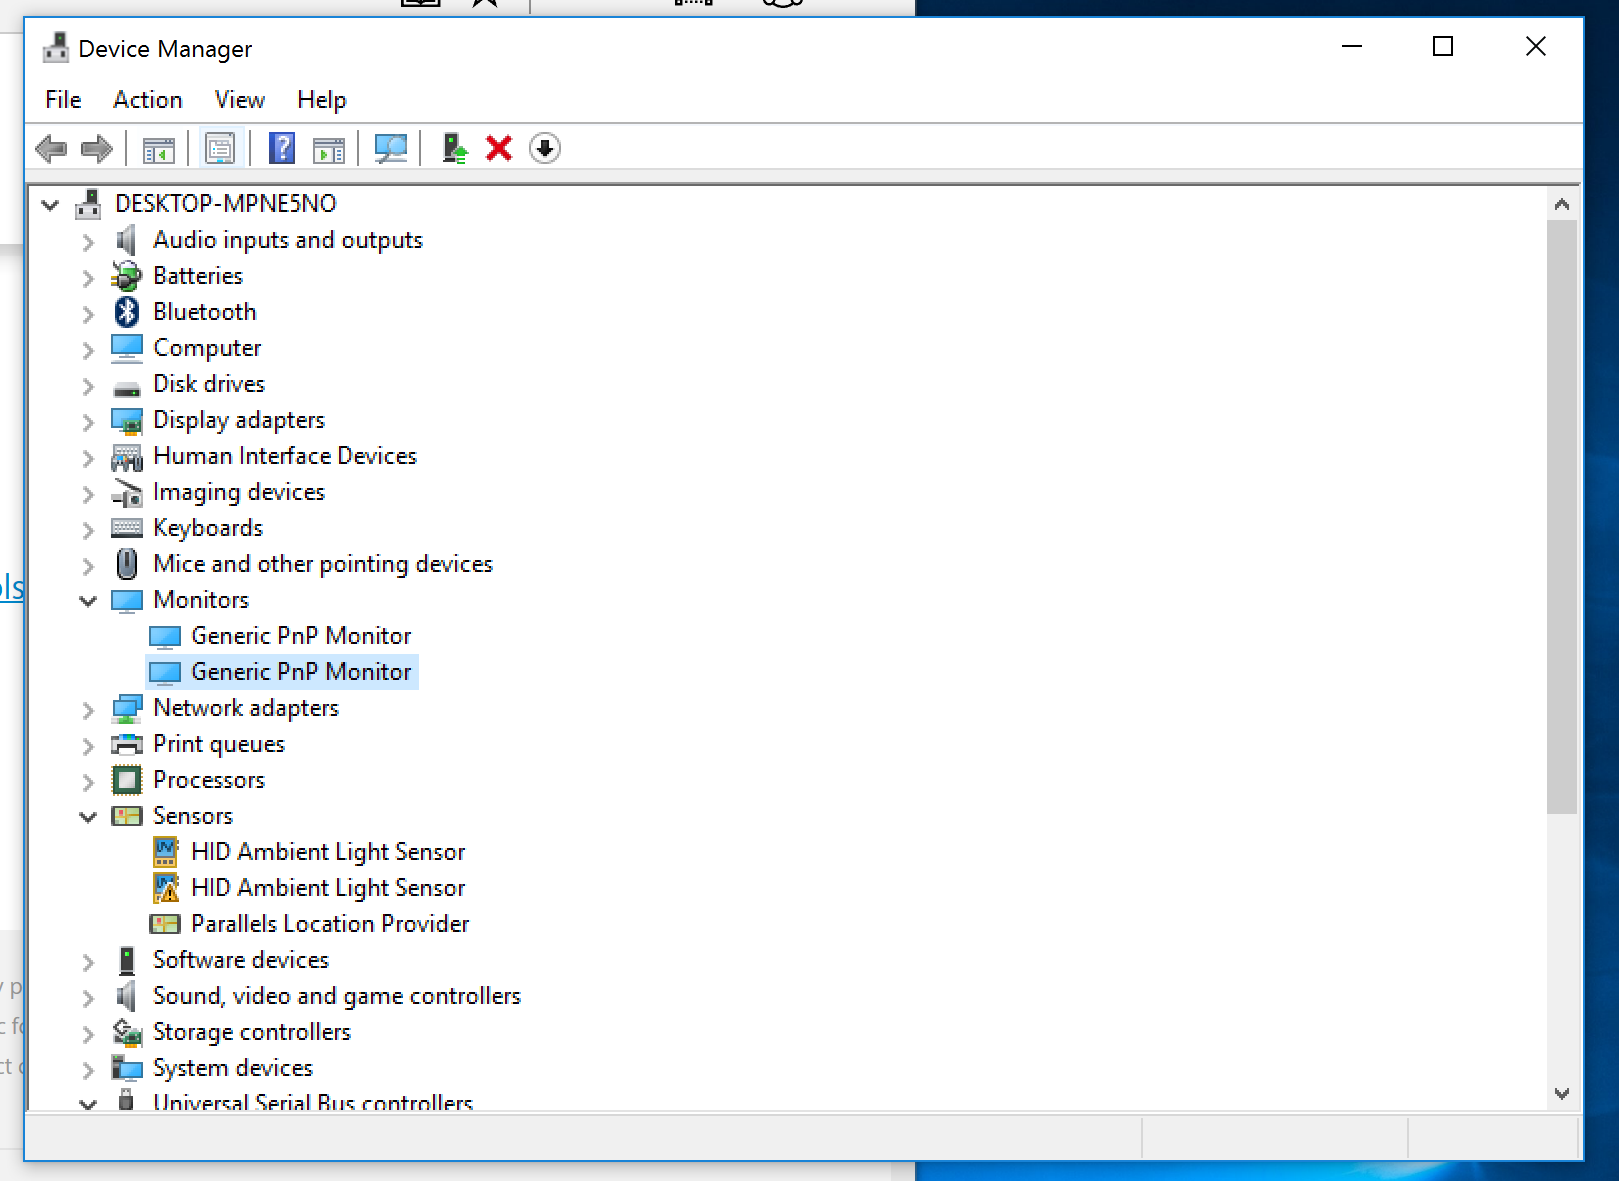1619x1181 pixels.
Task: Select the highlighted Generic PnP Monitor entry
Action: click(x=301, y=672)
